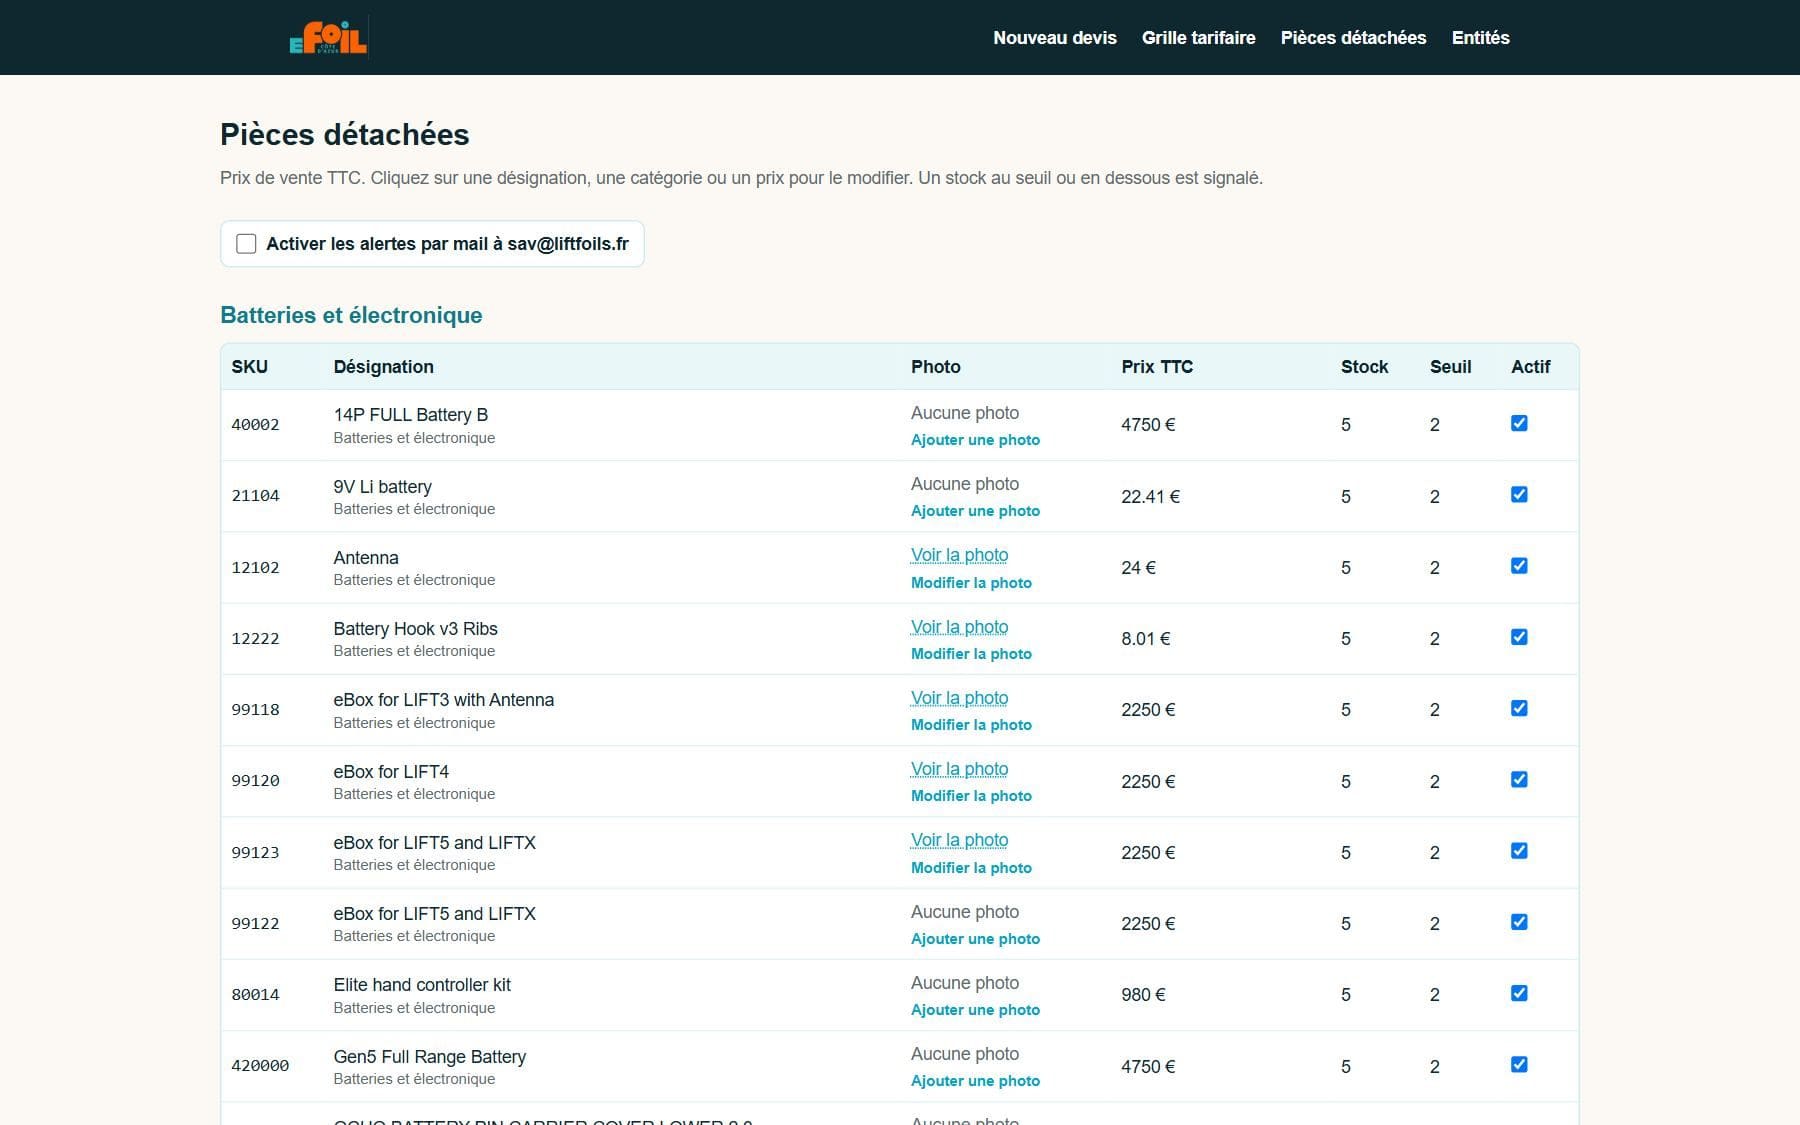
Task: Click the 24 € Antenna price
Action: click(1138, 568)
